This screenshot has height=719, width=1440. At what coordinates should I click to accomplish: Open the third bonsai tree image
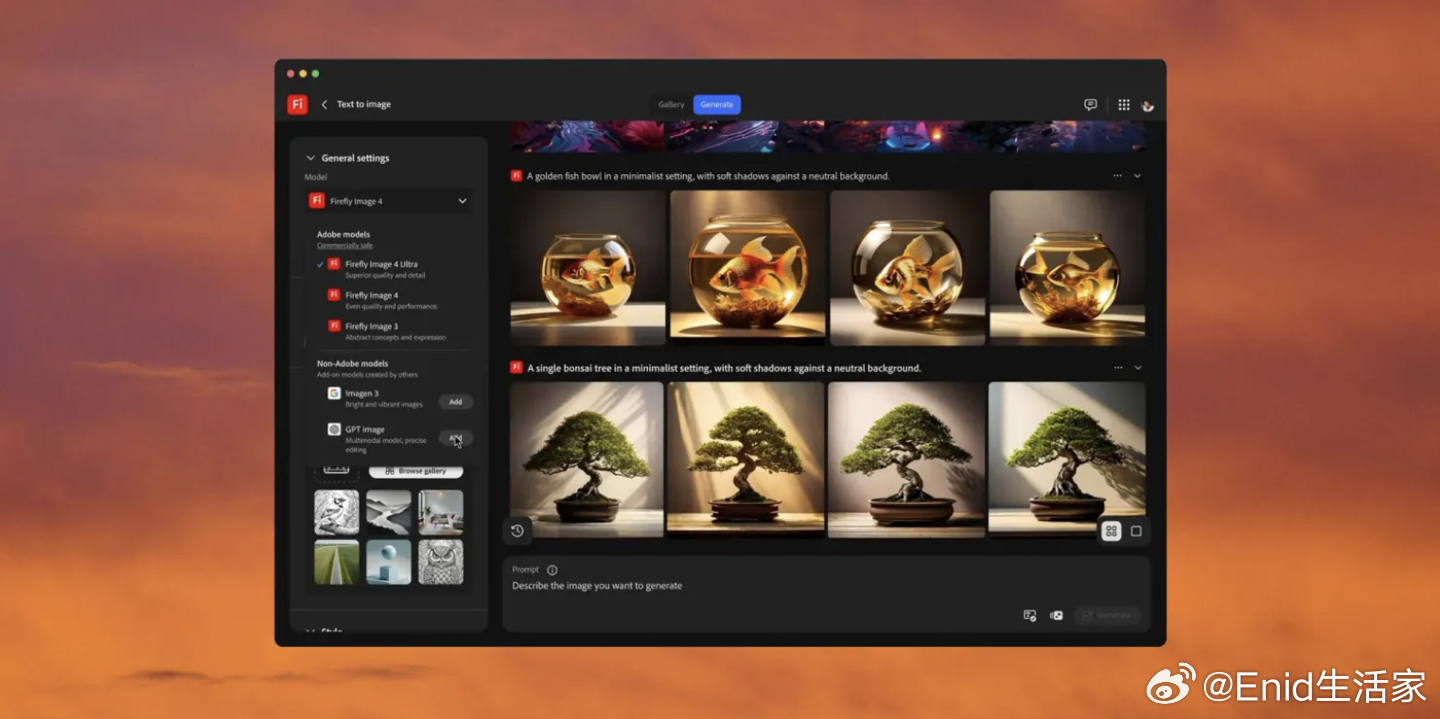(x=906, y=459)
